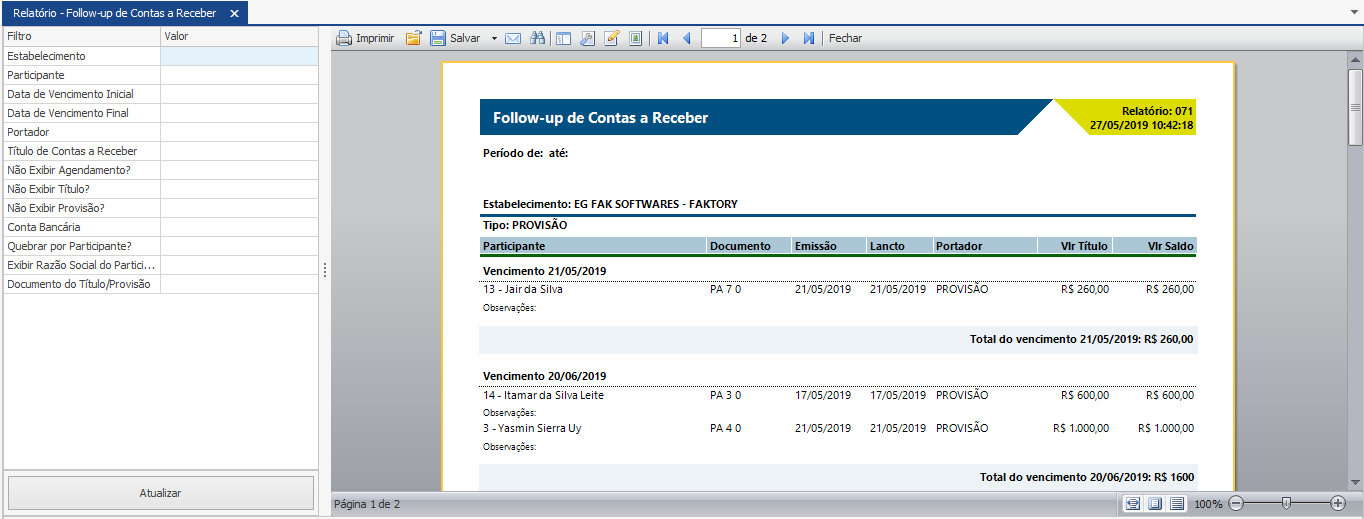Send report by email envelope icon
1364x519 pixels.
tap(513, 38)
